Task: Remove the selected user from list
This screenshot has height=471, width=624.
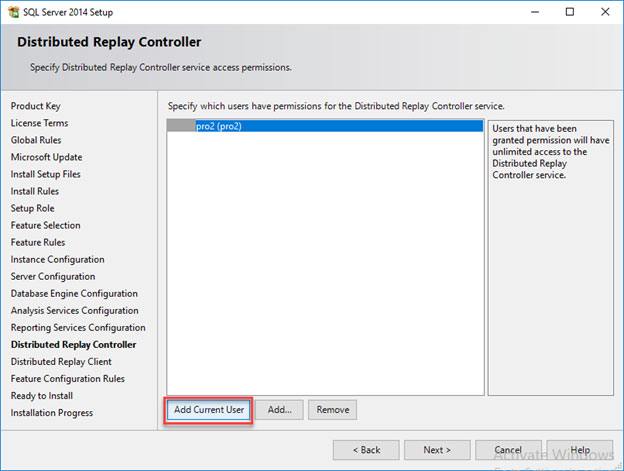Action: tap(333, 410)
